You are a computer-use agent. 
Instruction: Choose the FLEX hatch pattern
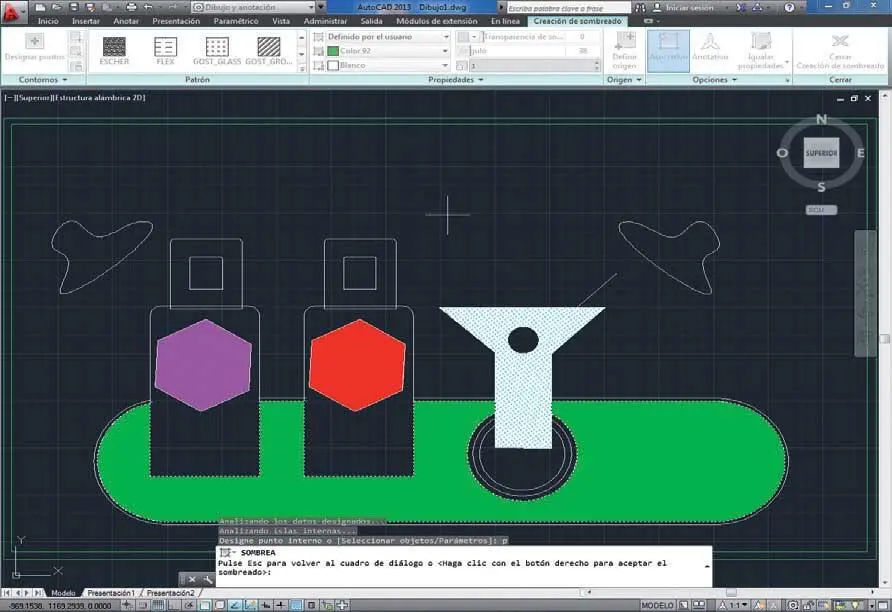165,49
